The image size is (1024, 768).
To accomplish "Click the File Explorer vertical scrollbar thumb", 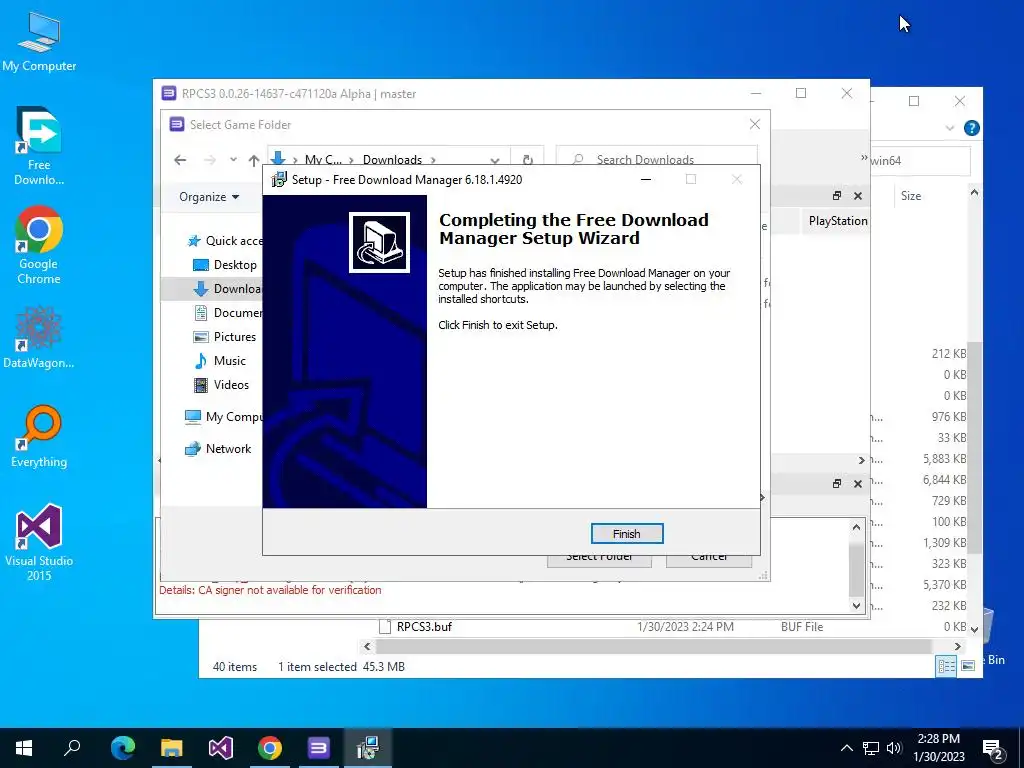I will tap(974, 447).
